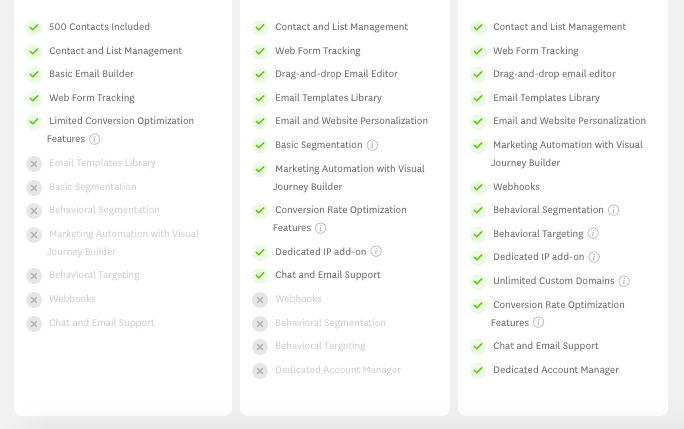Open info tooltip for middle plan Dedicated IP add-on
This screenshot has width=684, height=429.
click(376, 251)
